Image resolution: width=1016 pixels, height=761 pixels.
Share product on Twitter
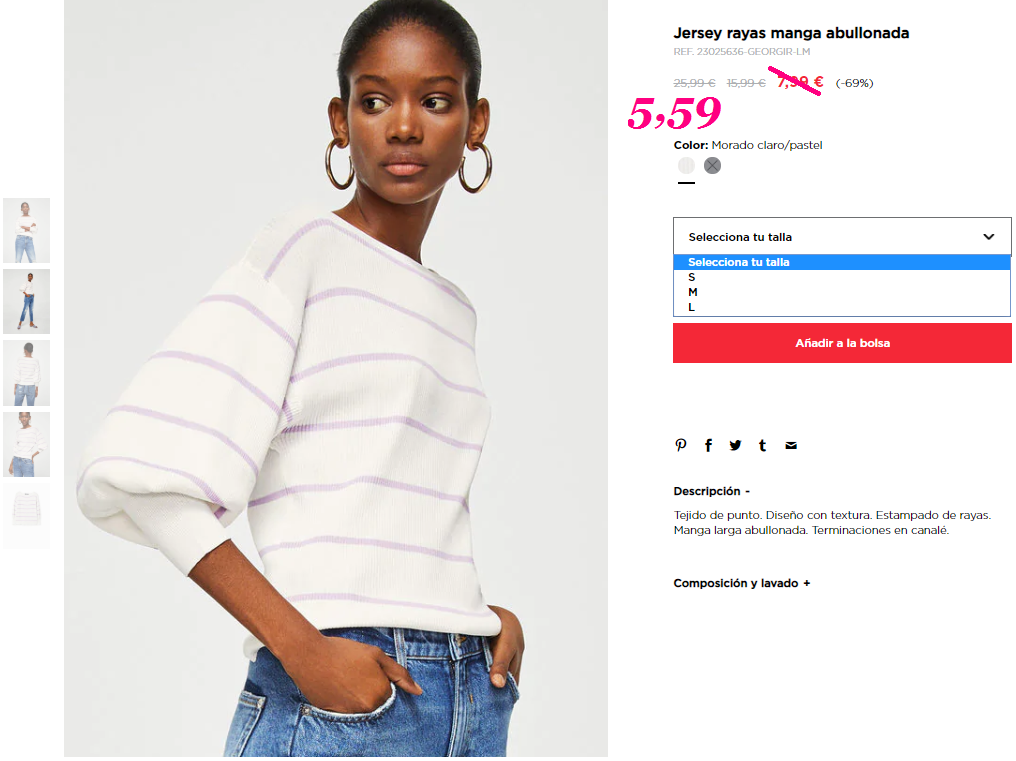735,445
